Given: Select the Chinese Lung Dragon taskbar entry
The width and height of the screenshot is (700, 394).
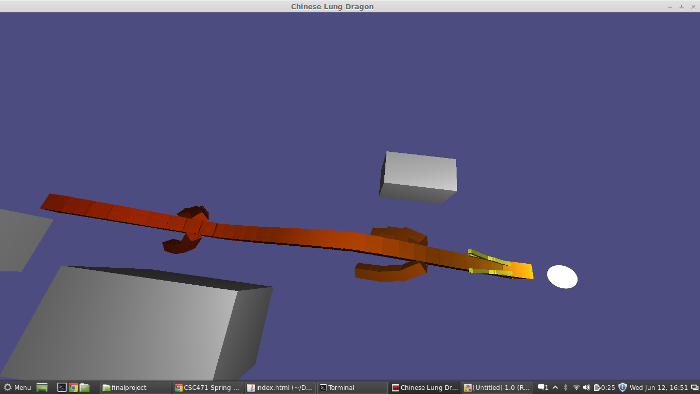Looking at the screenshot, I should (425, 387).
